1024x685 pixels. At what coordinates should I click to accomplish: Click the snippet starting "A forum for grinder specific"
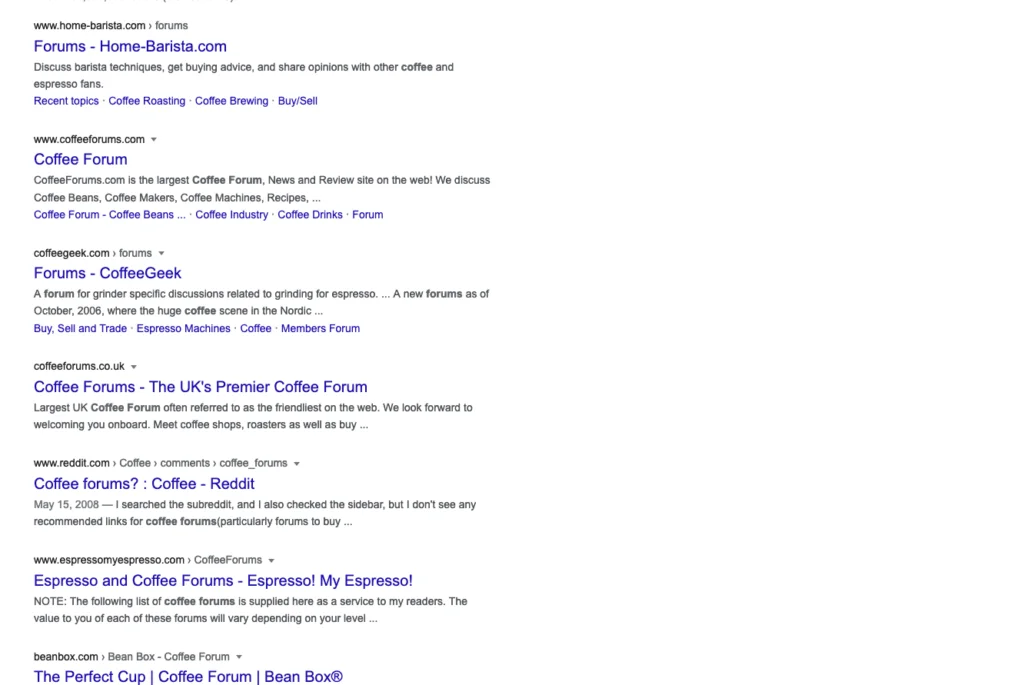click(x=261, y=302)
